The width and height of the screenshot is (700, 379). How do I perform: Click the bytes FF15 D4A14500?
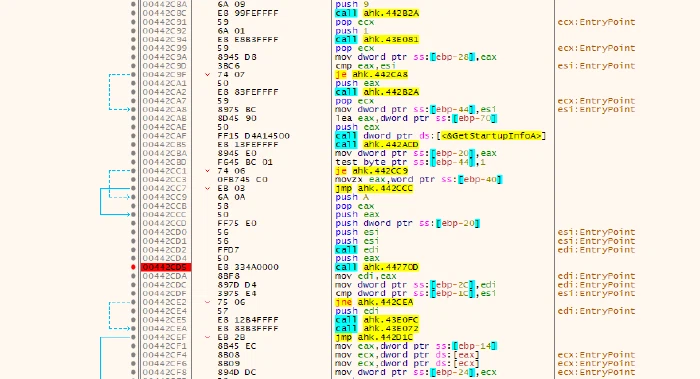click(x=254, y=136)
